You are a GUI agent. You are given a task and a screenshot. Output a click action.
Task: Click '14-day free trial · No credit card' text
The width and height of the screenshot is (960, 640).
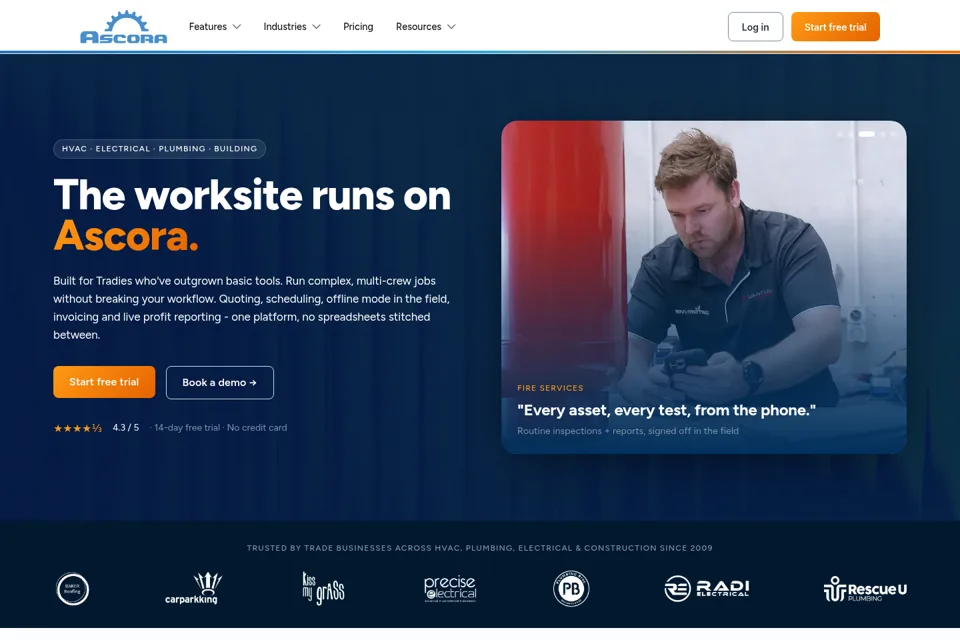coord(220,427)
